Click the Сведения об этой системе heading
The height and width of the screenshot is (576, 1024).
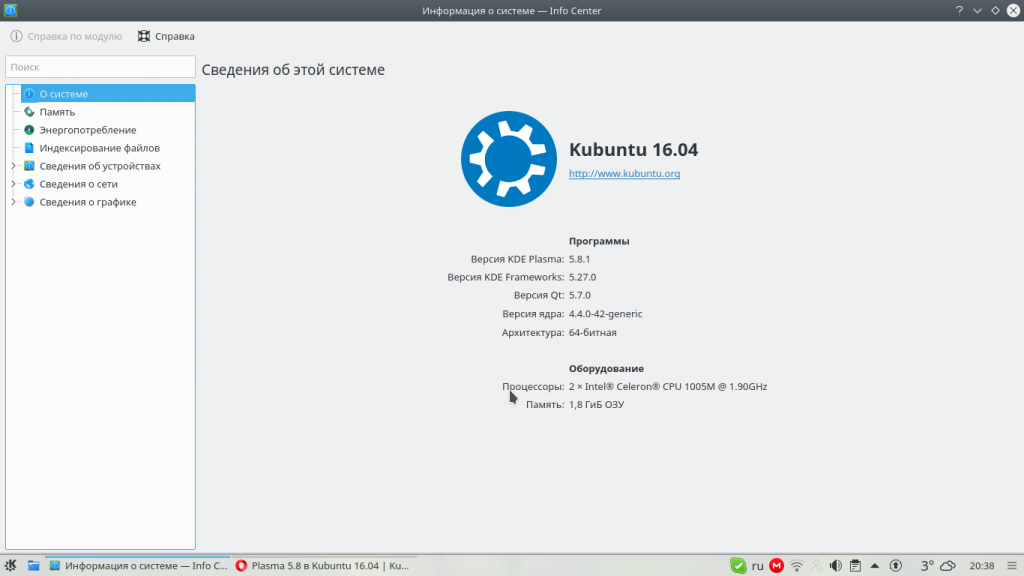click(x=293, y=70)
